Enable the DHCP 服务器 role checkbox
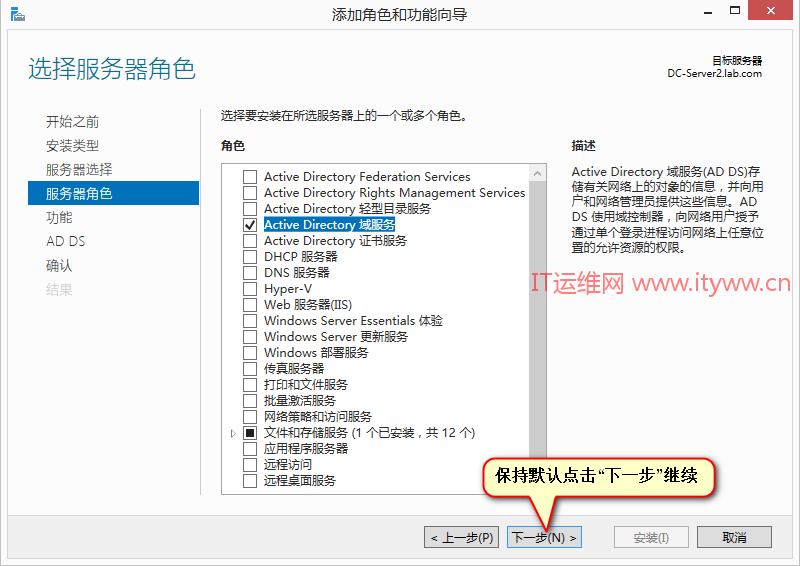This screenshot has width=800, height=566. (x=250, y=257)
